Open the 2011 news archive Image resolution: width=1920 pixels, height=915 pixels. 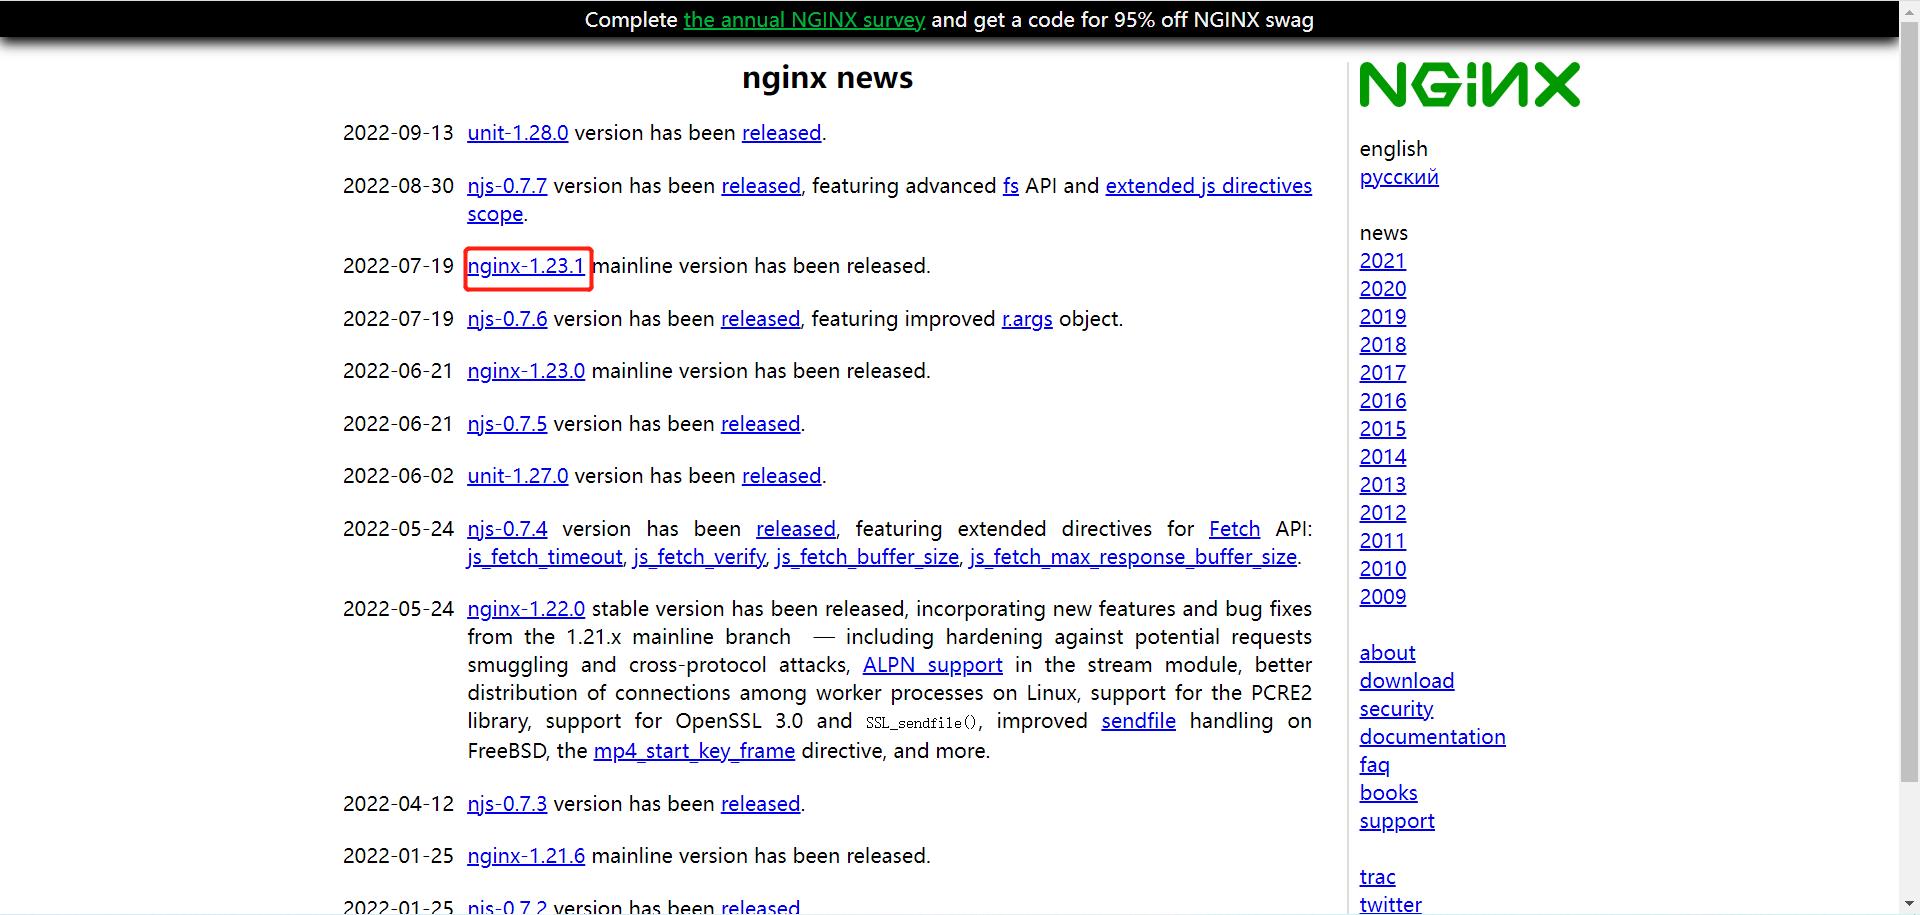click(1383, 541)
